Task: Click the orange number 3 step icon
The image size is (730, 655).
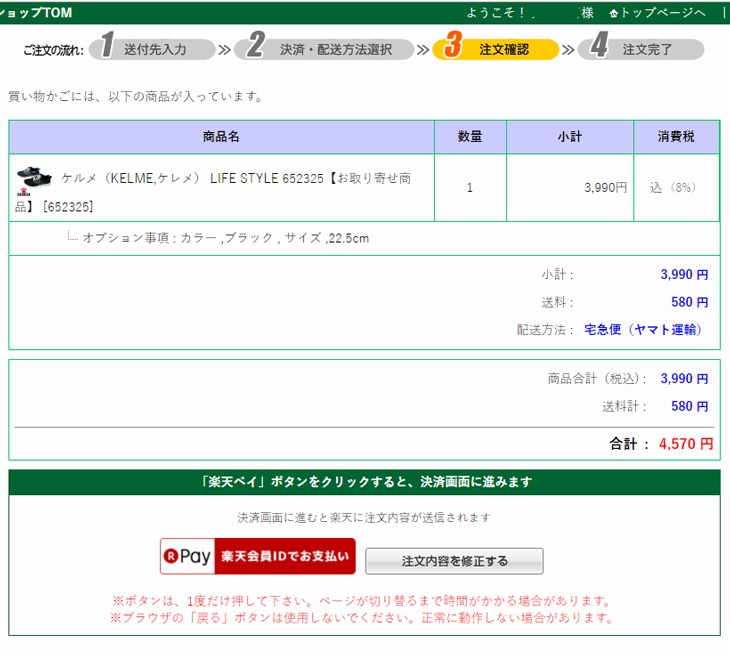Action: (452, 46)
